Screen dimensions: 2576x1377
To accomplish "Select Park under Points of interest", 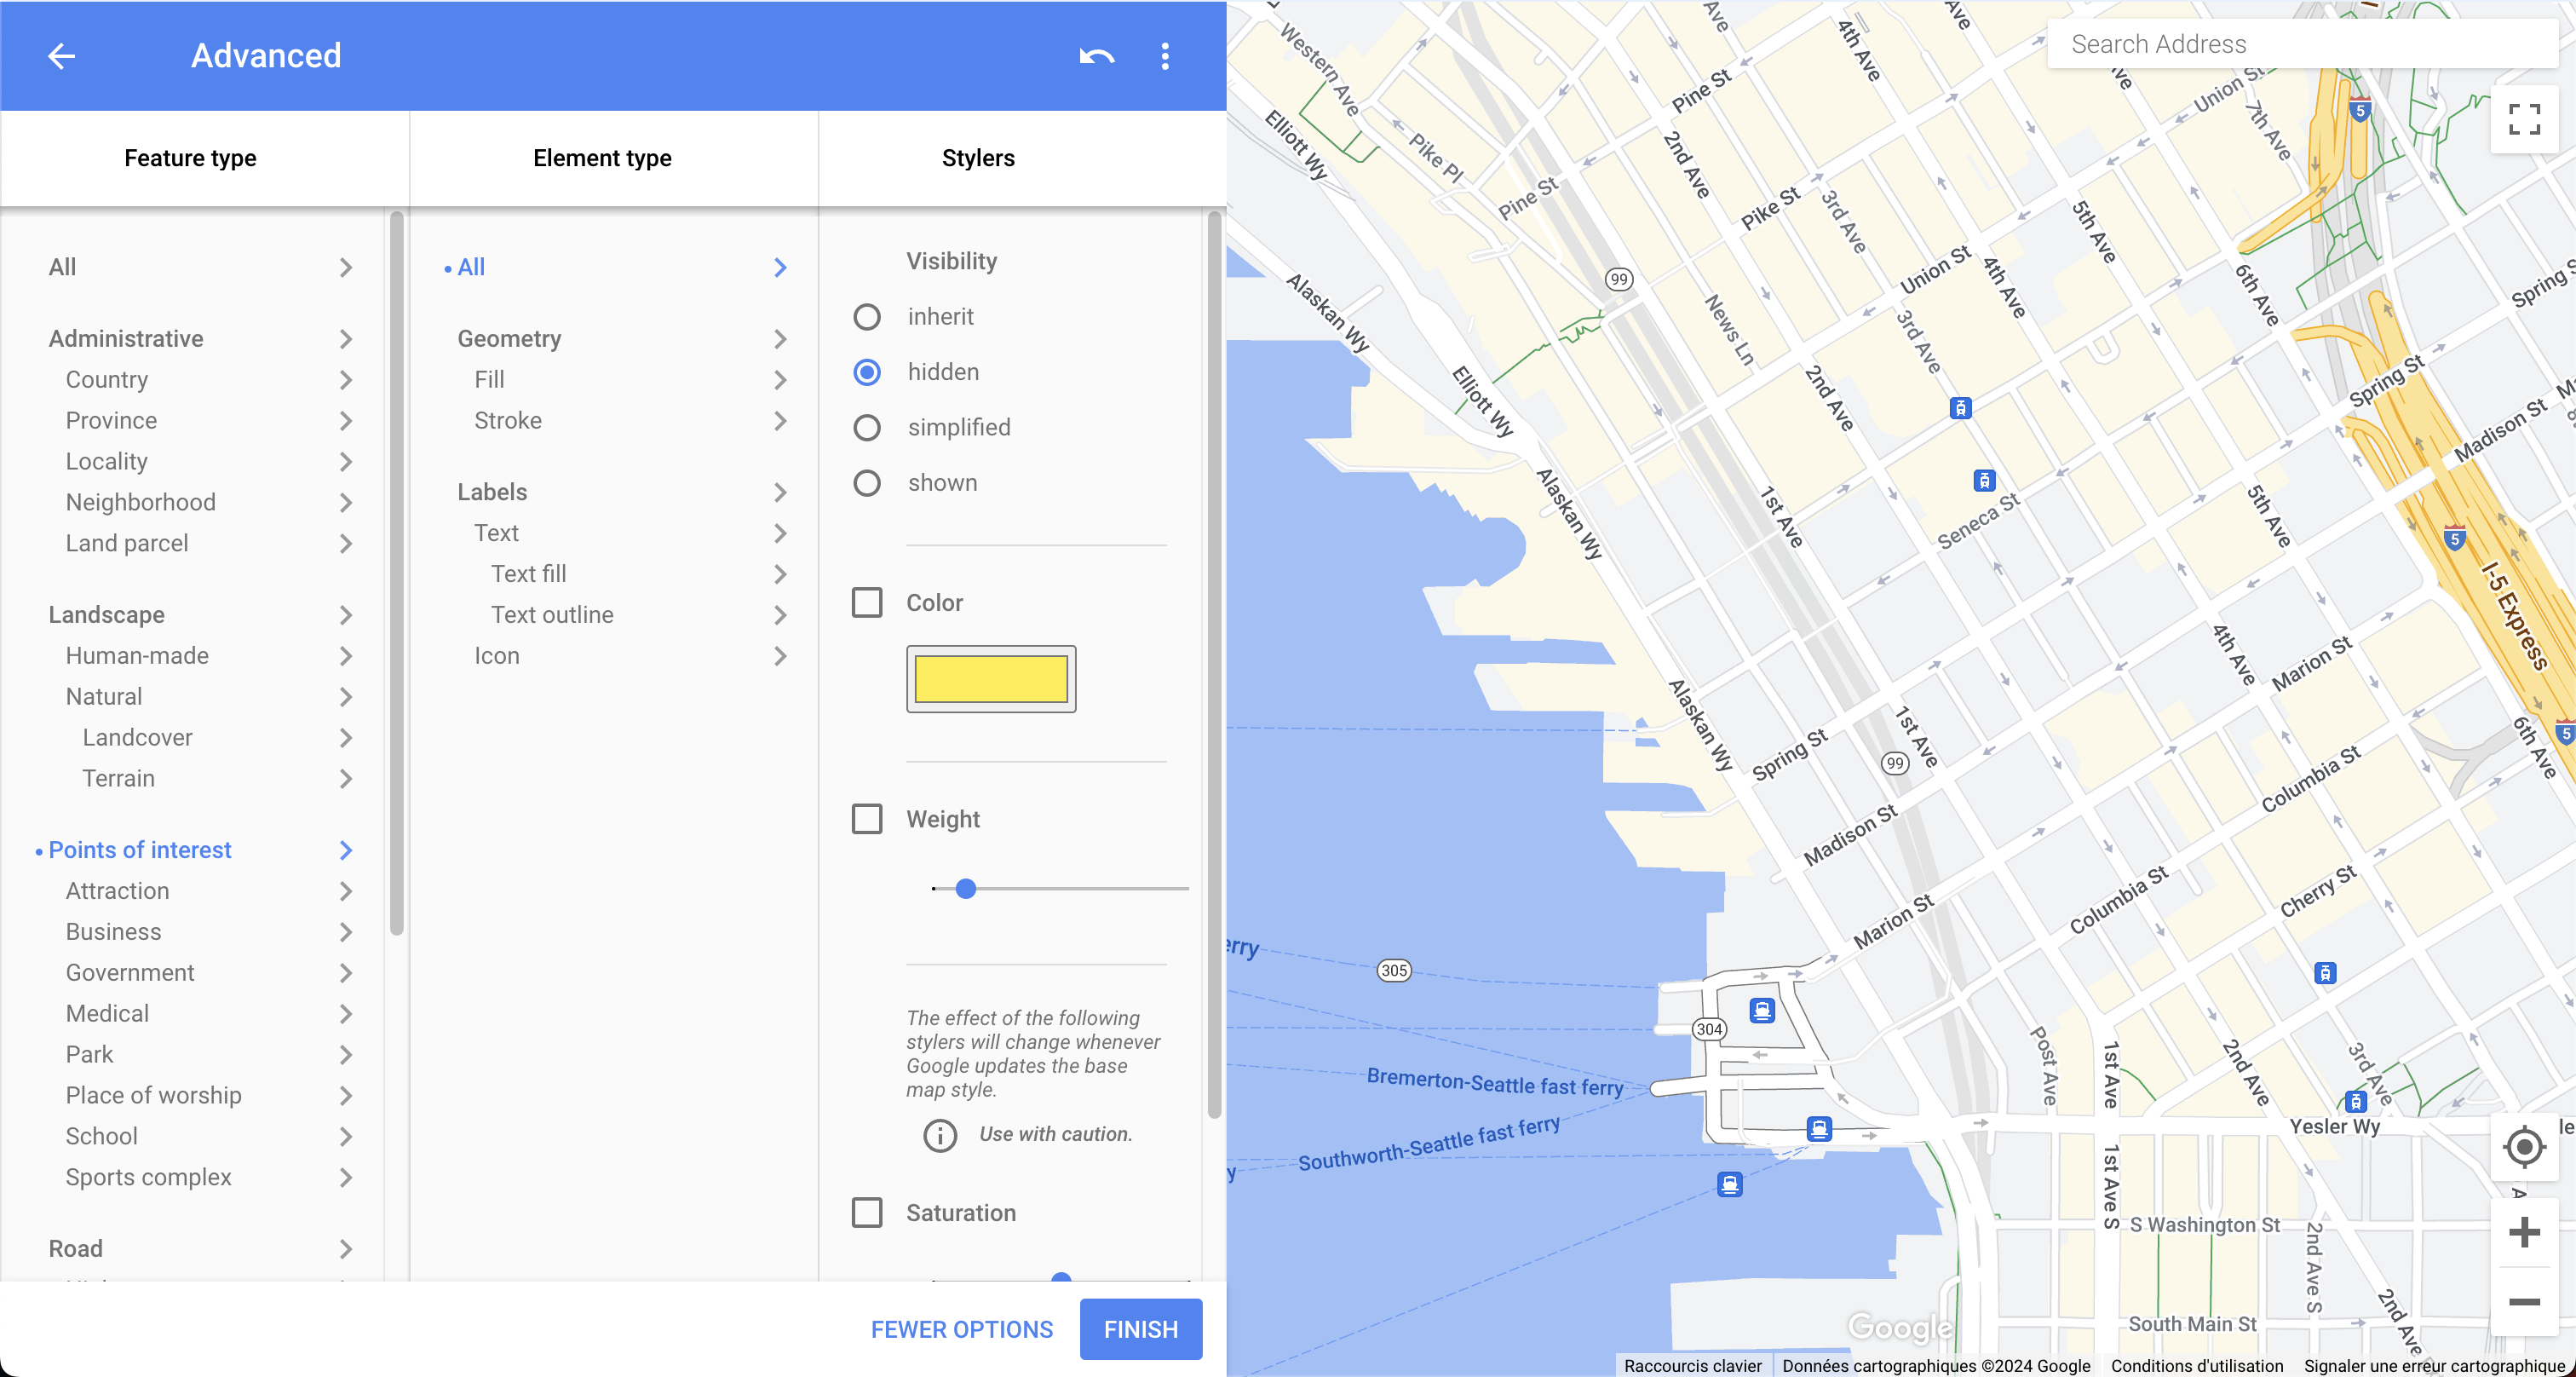I will coord(90,1054).
